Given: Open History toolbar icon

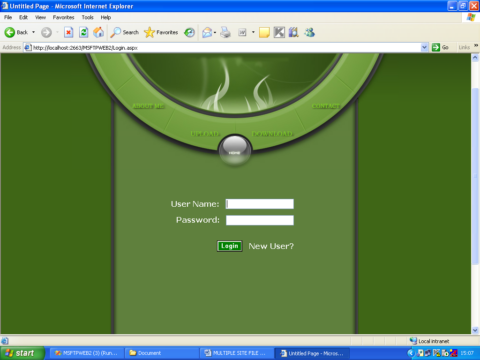Looking at the screenshot, I should click(189, 32).
